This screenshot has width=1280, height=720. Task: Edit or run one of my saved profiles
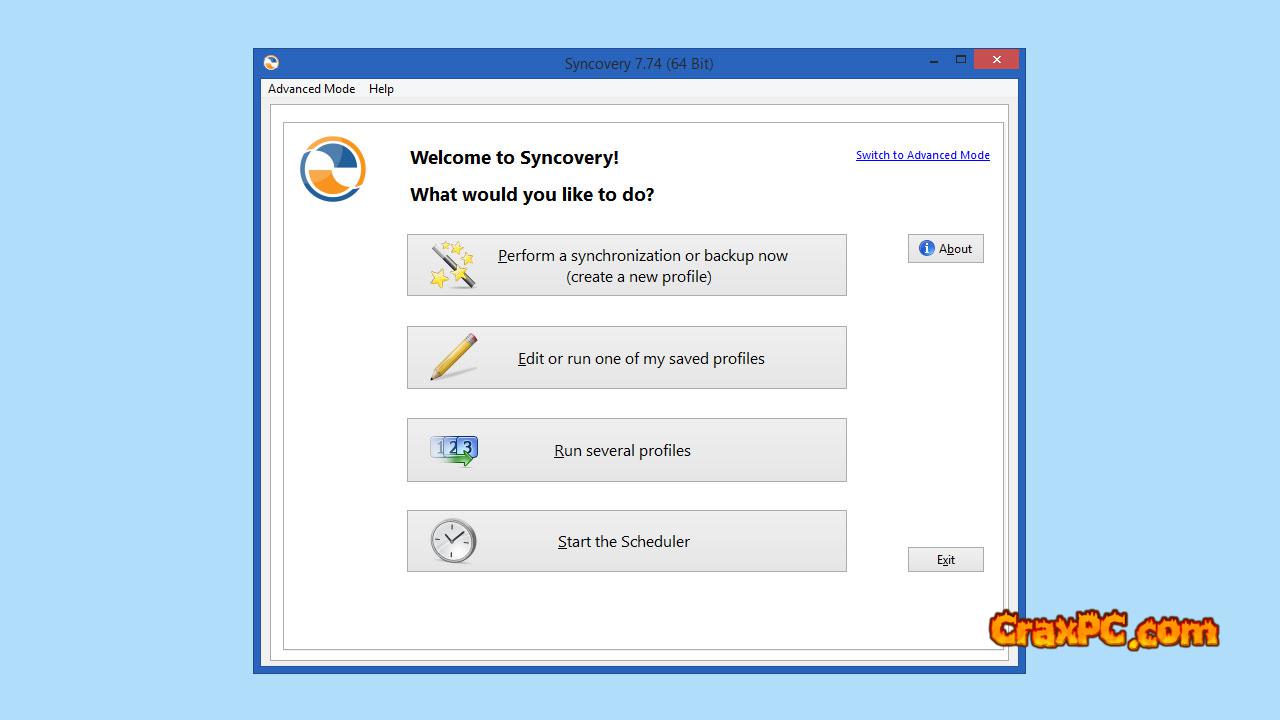627,357
